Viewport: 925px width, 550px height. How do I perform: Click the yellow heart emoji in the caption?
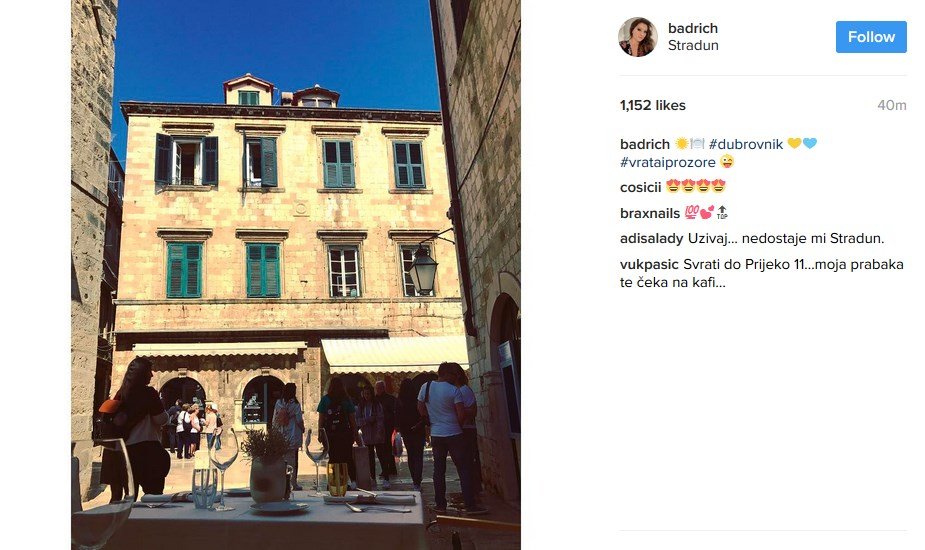pyautogui.click(x=794, y=143)
